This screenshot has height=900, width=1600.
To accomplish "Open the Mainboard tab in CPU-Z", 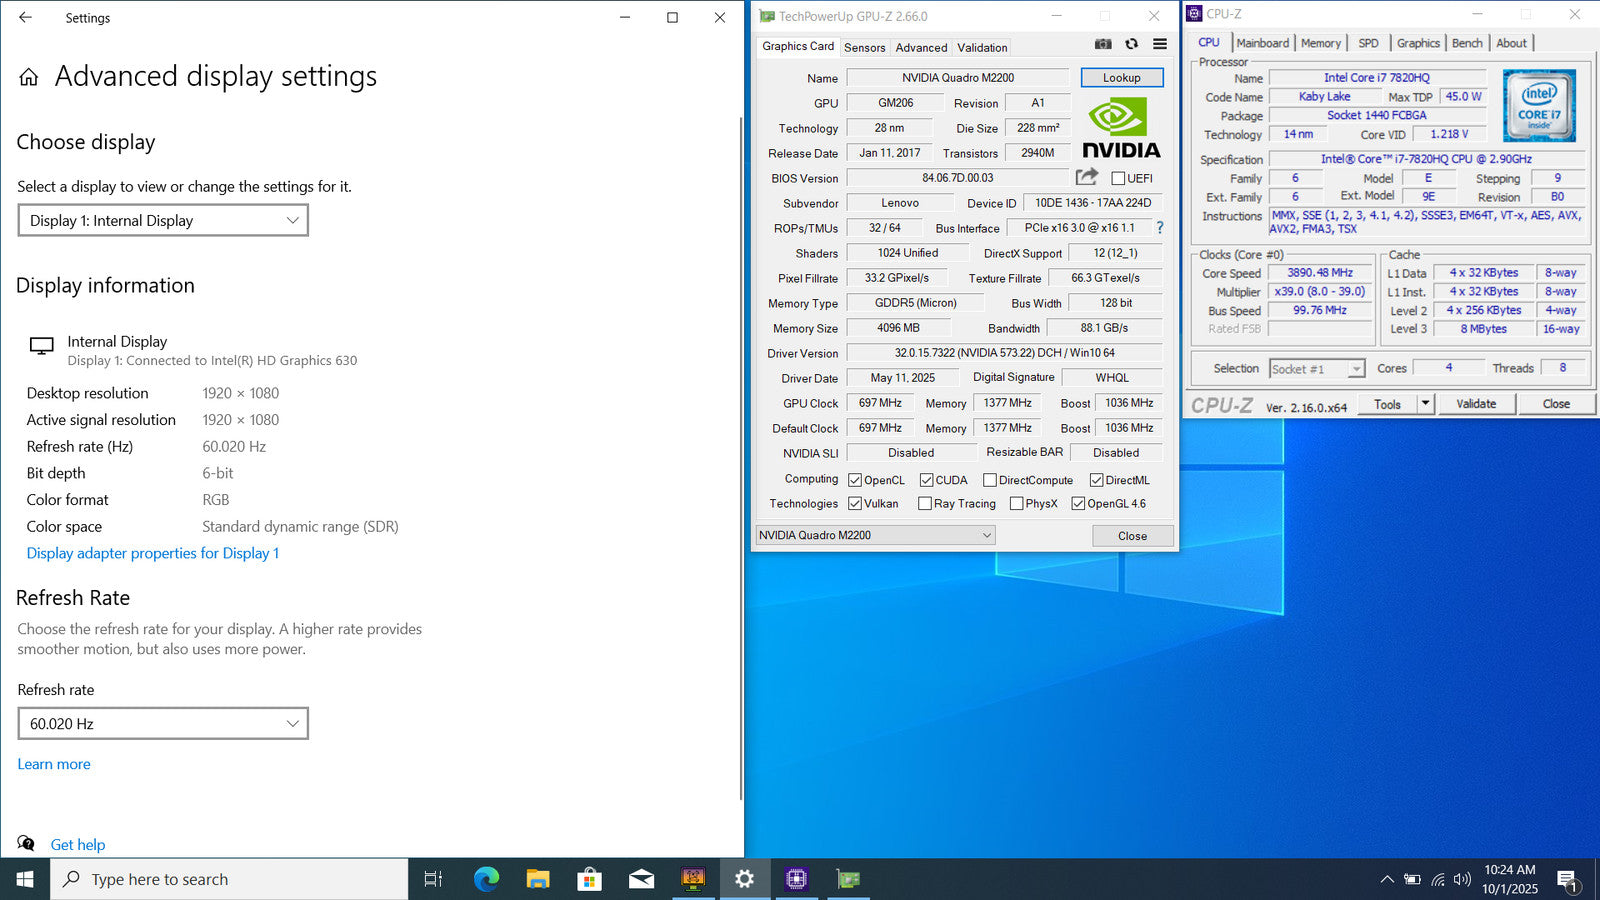I will point(1262,43).
